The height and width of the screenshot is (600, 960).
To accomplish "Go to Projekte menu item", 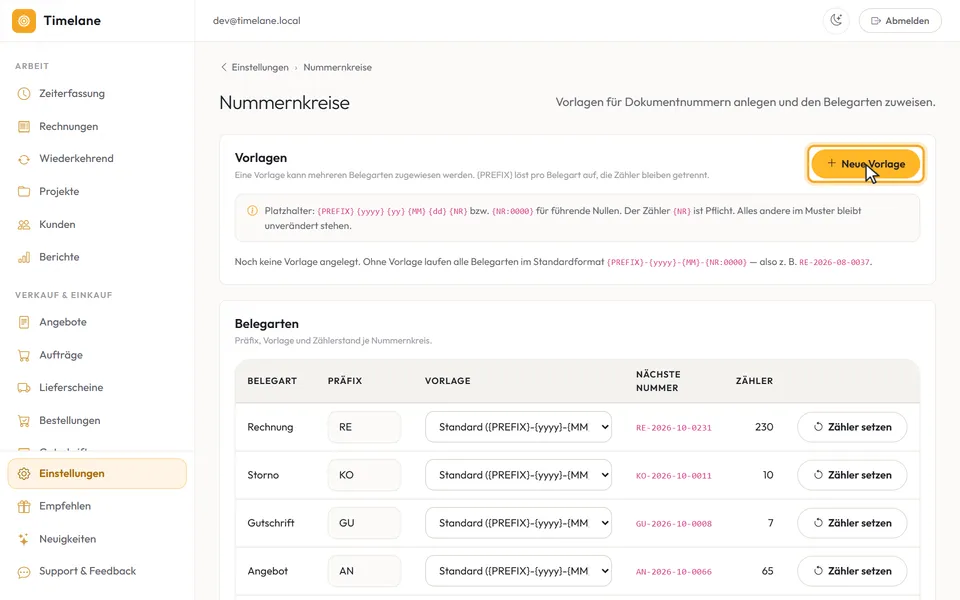I will coord(97,192).
